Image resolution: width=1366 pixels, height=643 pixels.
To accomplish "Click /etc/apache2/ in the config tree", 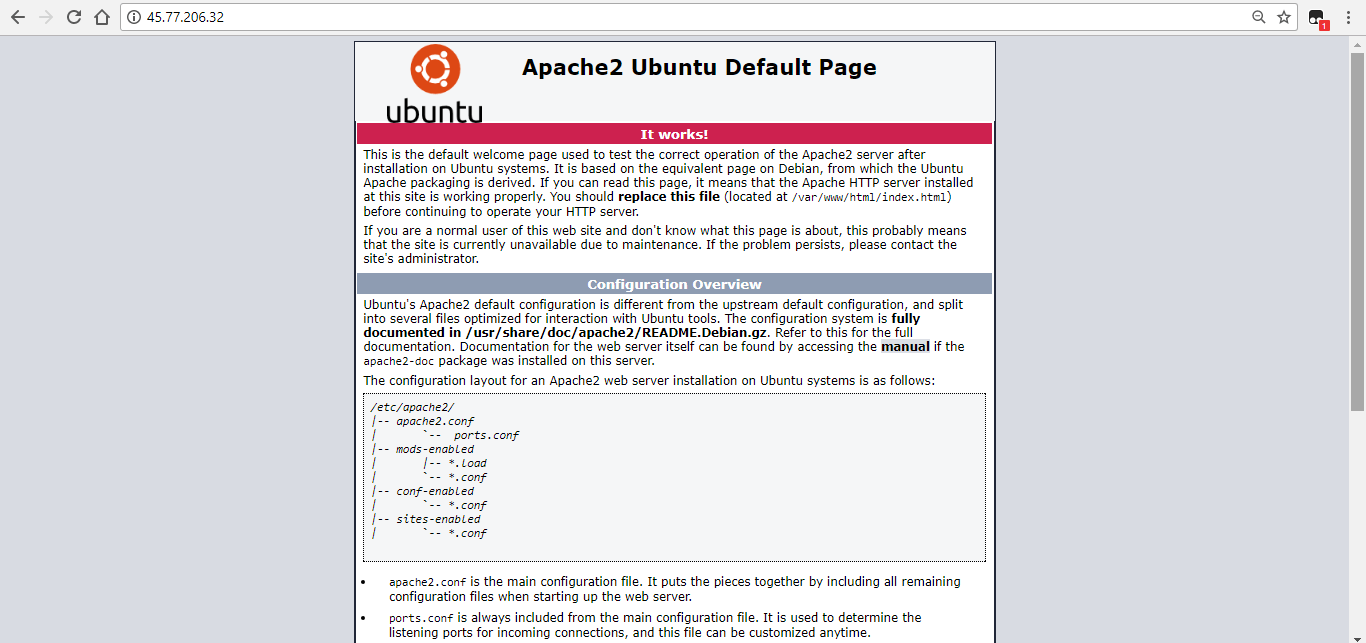I will pyautogui.click(x=412, y=407).
